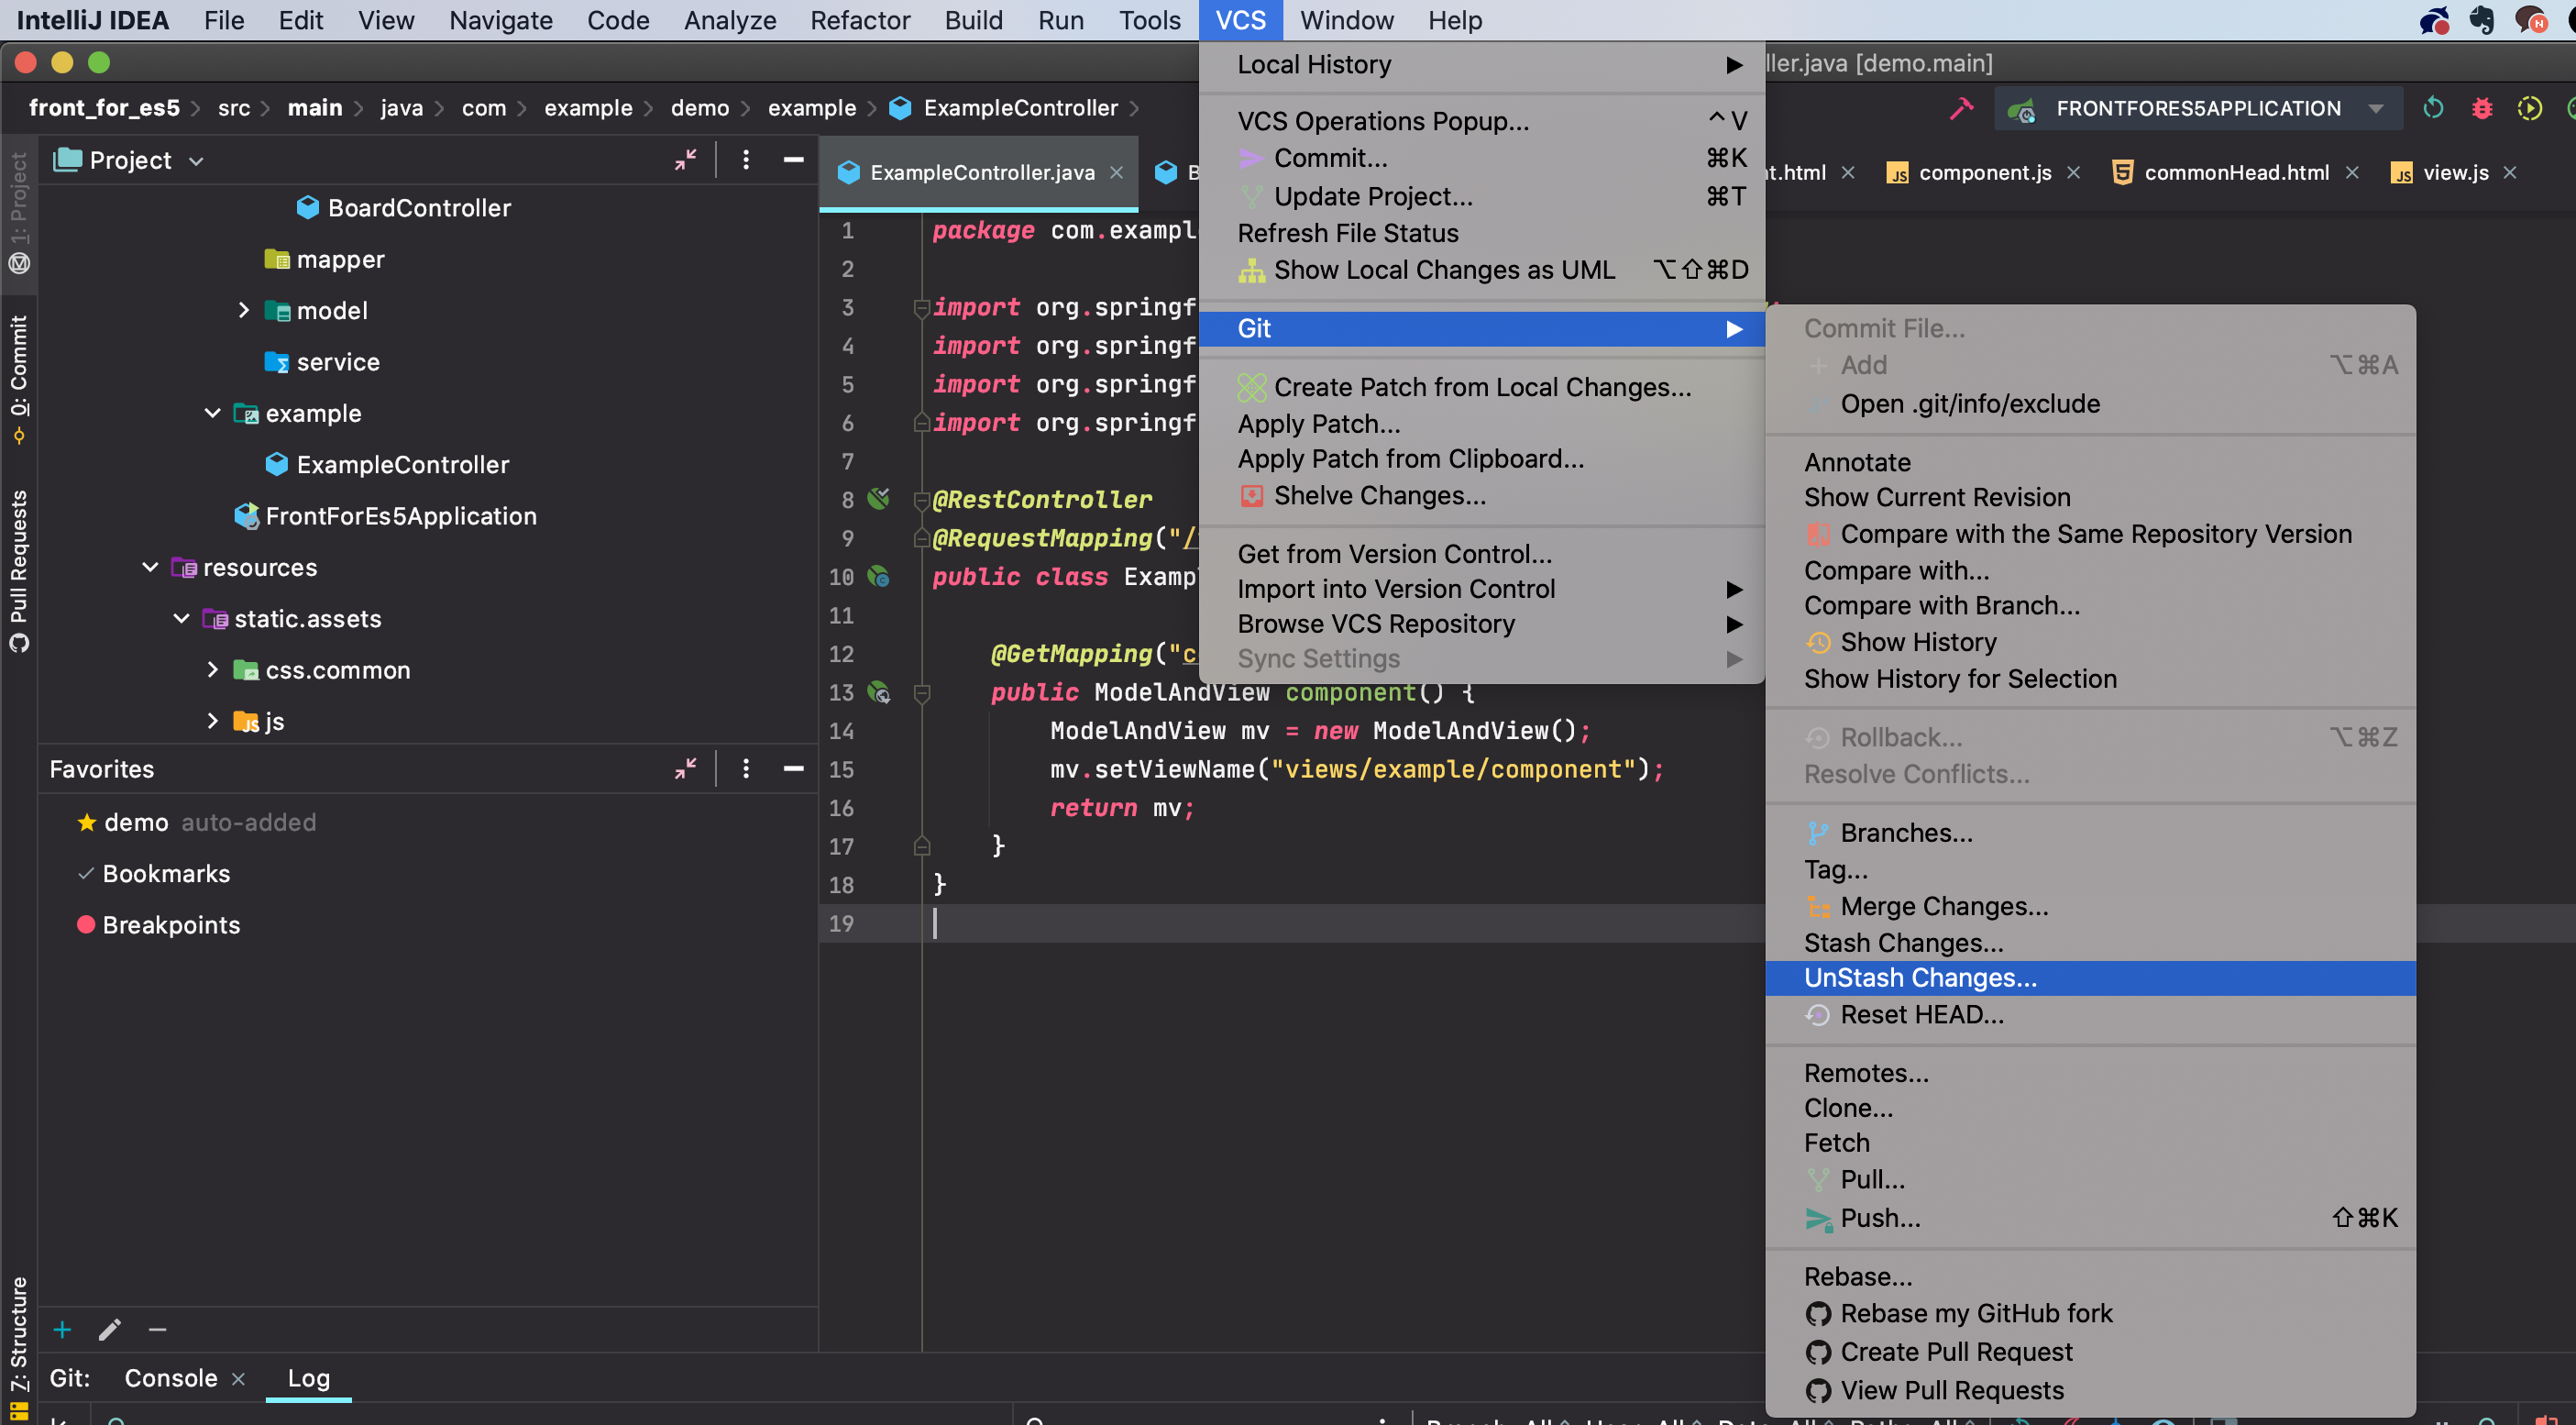Close the component.js tab
The width and height of the screenshot is (2576, 1425).
tap(2074, 173)
